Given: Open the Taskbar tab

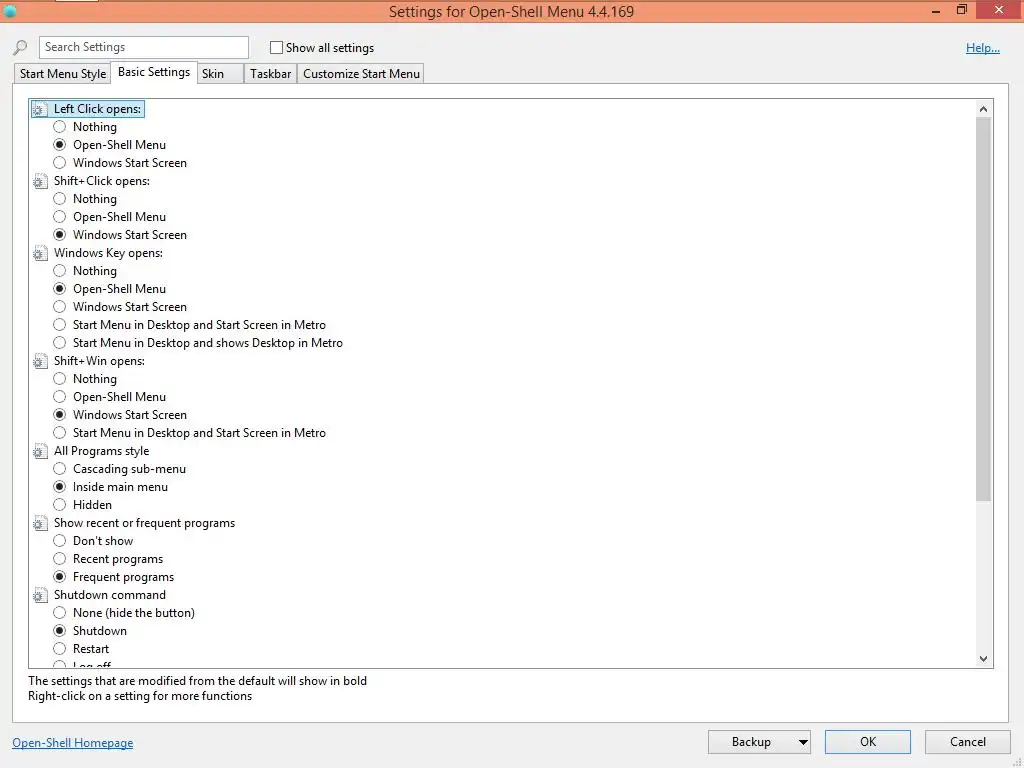Looking at the screenshot, I should click(x=270, y=74).
